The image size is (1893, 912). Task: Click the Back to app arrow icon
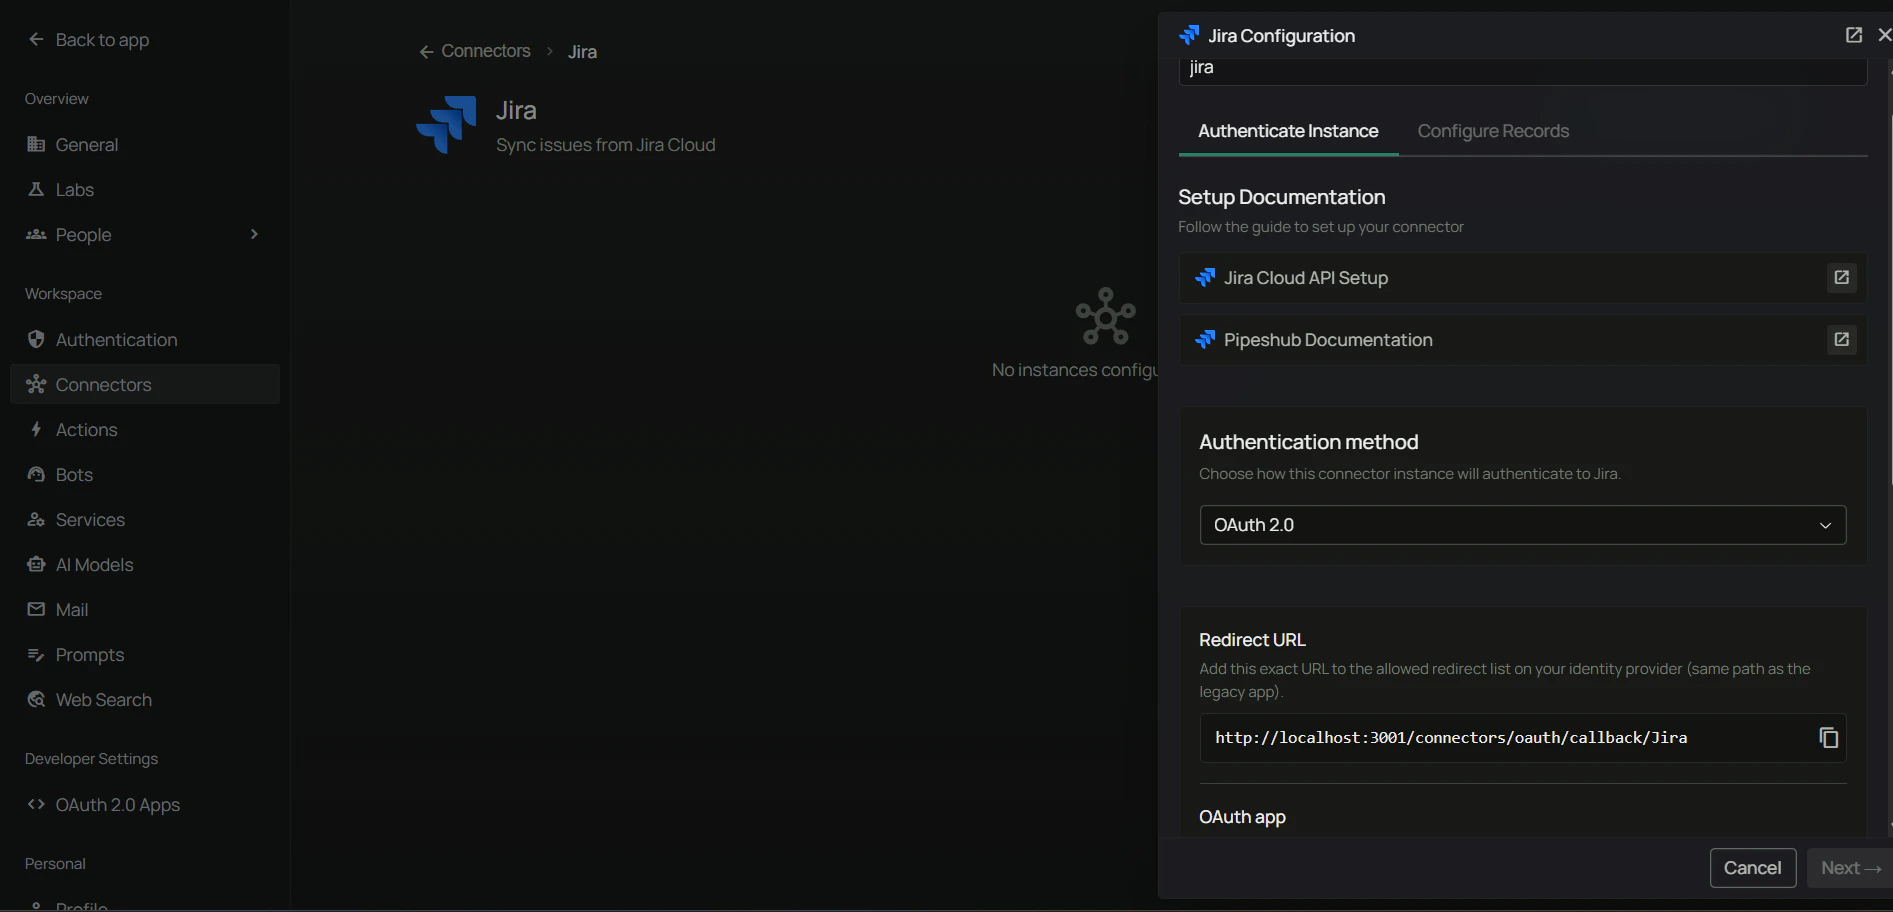(x=36, y=39)
